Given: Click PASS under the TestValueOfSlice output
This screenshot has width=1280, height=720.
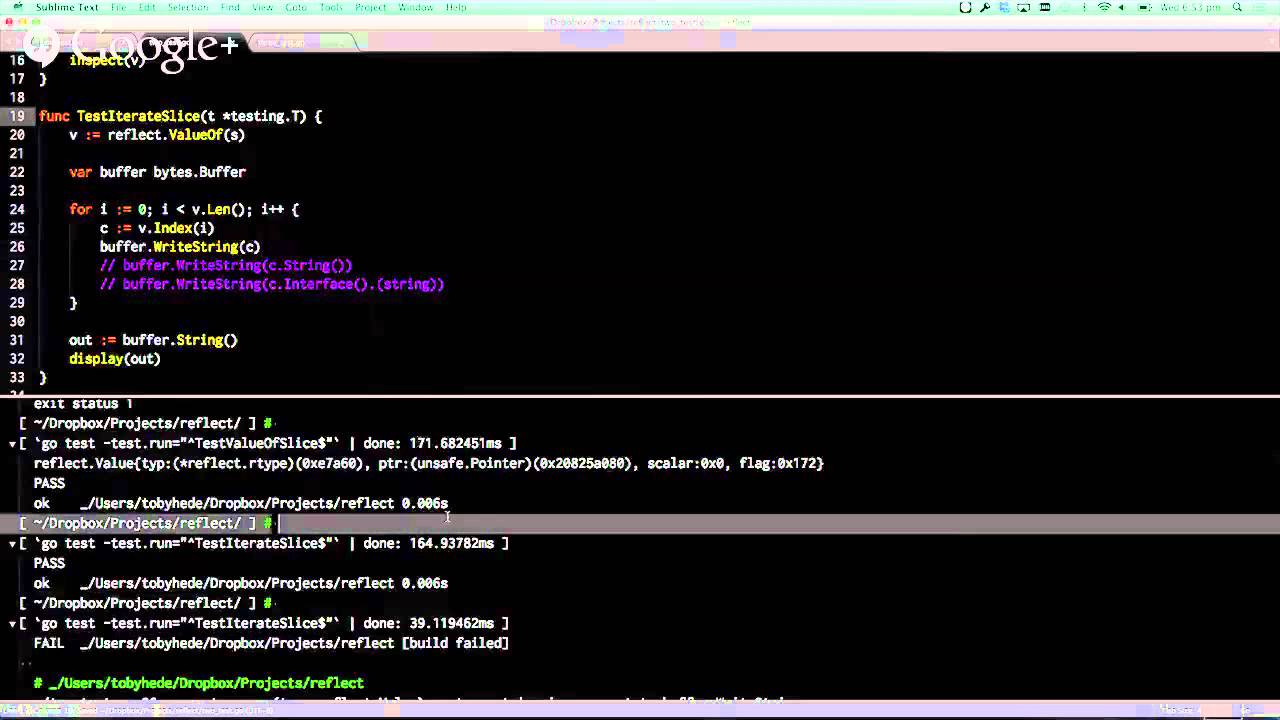Looking at the screenshot, I should (49, 483).
